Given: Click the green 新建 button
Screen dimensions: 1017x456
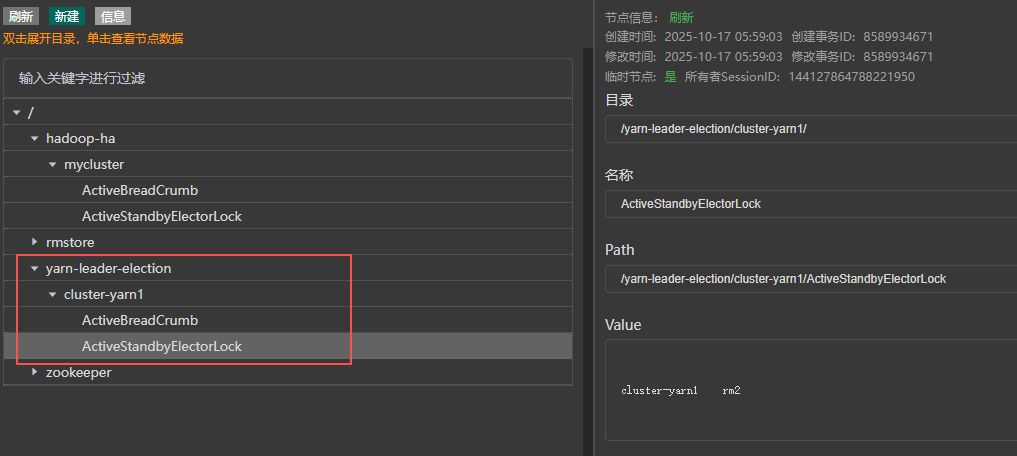Looking at the screenshot, I should (67, 16).
